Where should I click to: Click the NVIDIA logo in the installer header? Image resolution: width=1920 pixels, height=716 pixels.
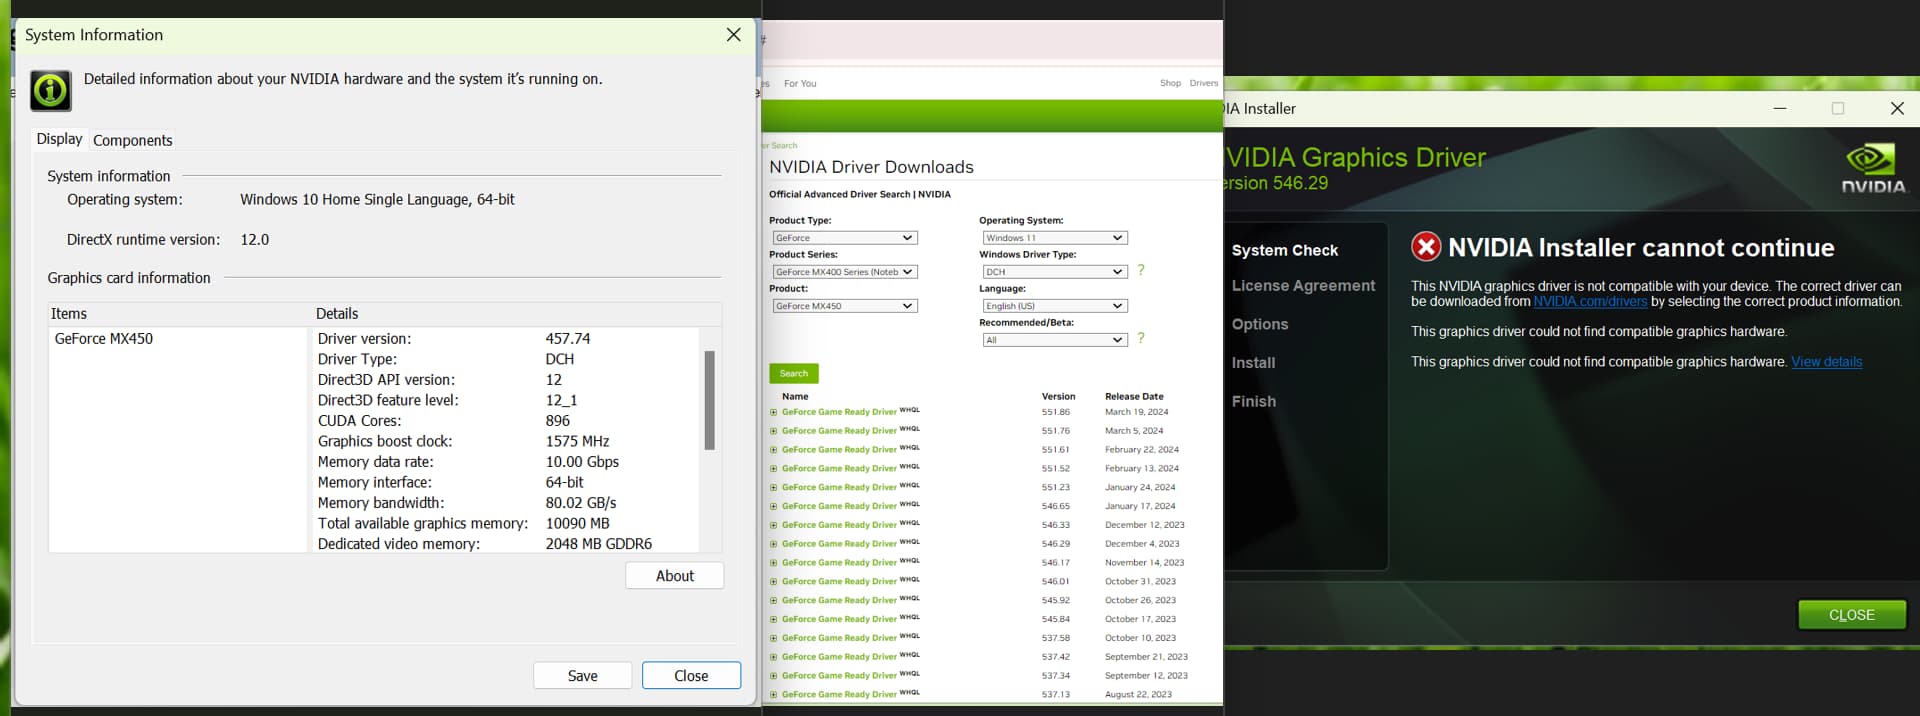[x=1873, y=168]
